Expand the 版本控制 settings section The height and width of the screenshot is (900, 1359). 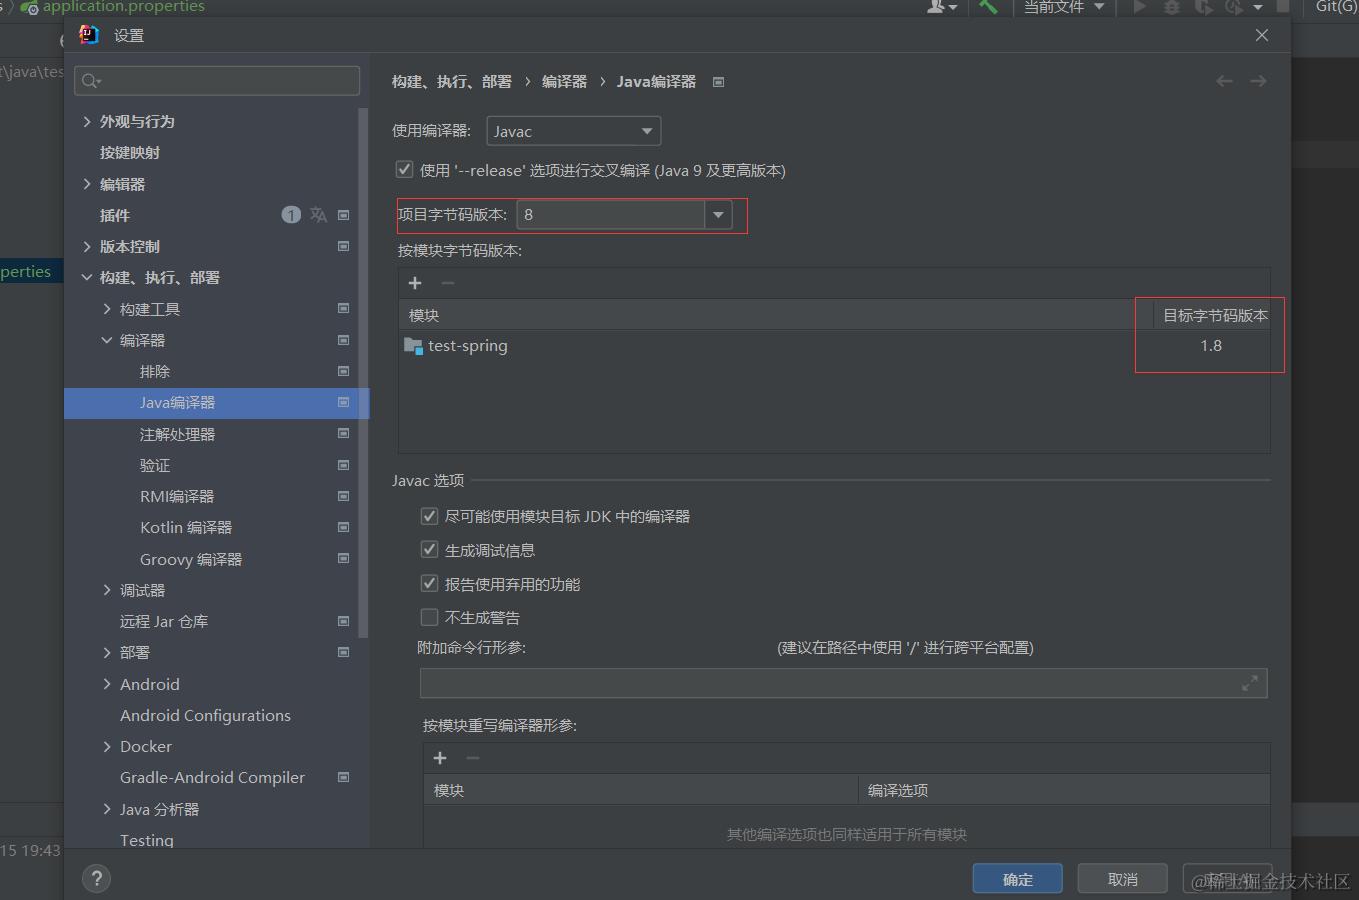pyautogui.click(x=87, y=246)
